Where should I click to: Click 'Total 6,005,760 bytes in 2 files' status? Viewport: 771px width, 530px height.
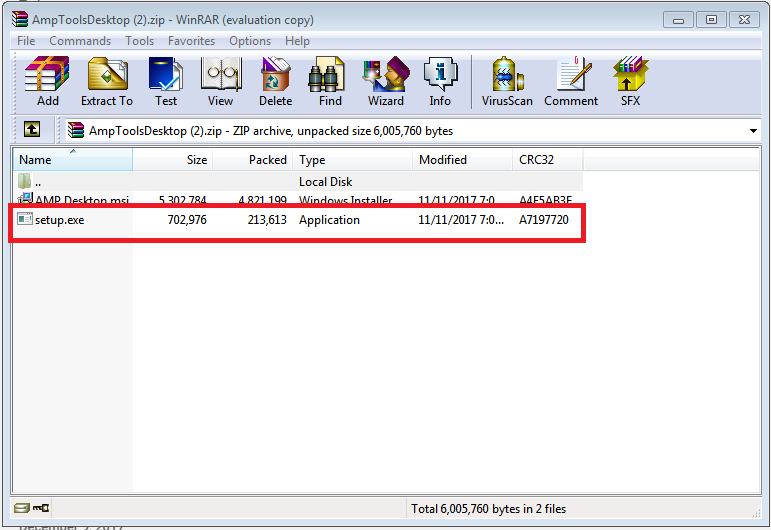488,508
